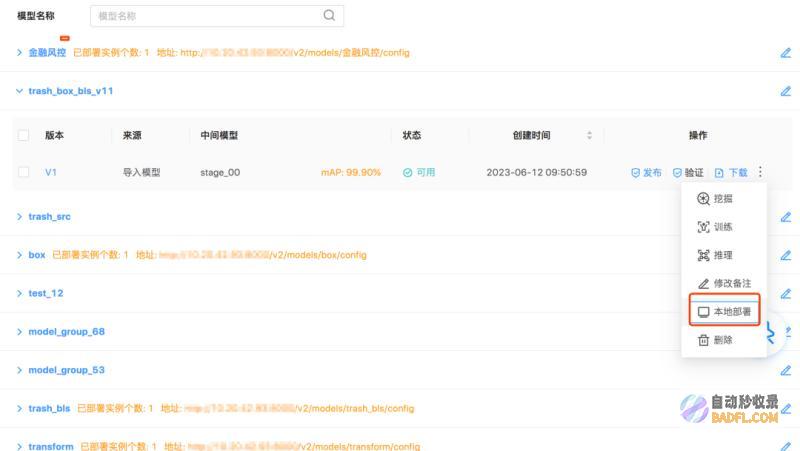Expand the transform model group
The image size is (800, 451).
click(x=19, y=447)
